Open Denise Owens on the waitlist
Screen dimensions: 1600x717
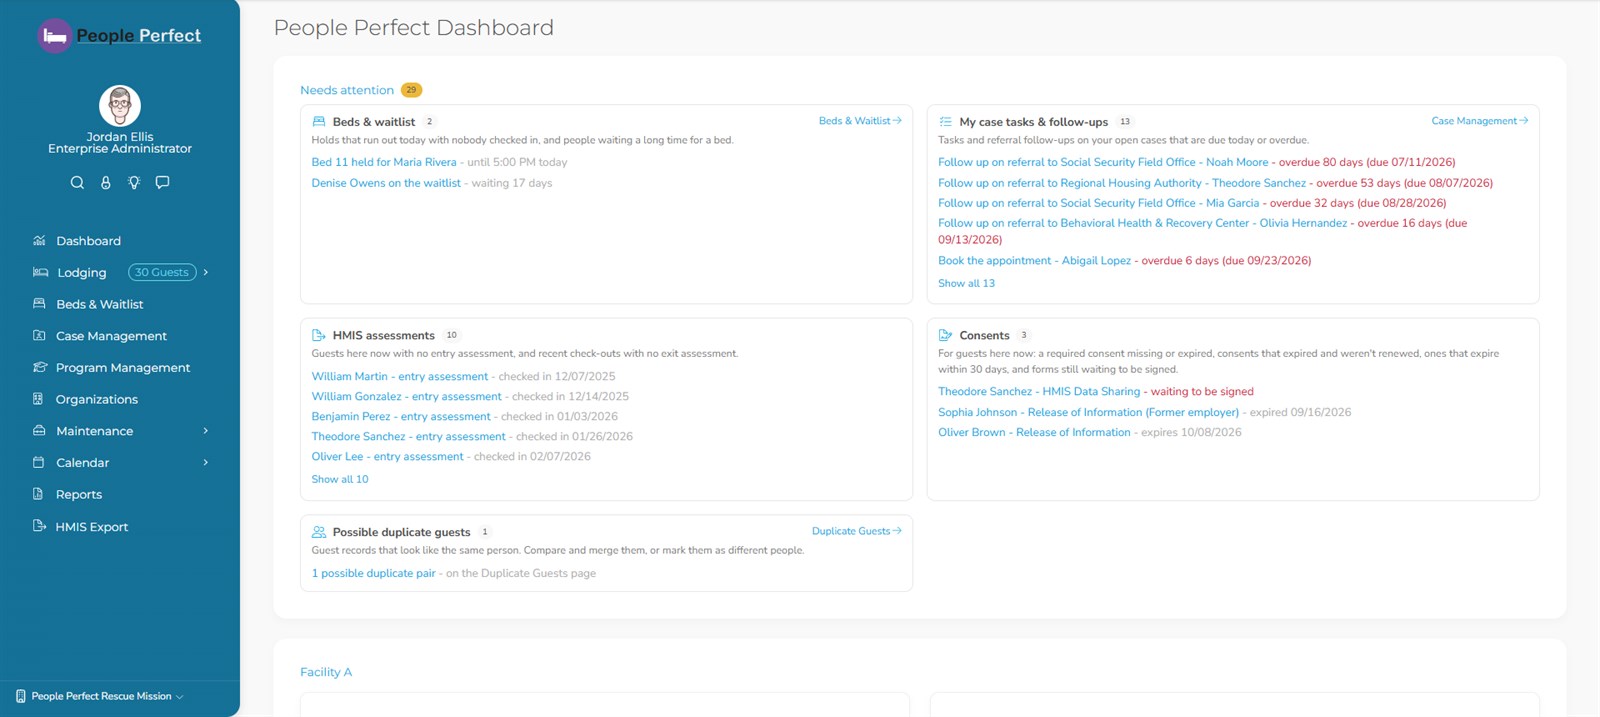coord(386,183)
